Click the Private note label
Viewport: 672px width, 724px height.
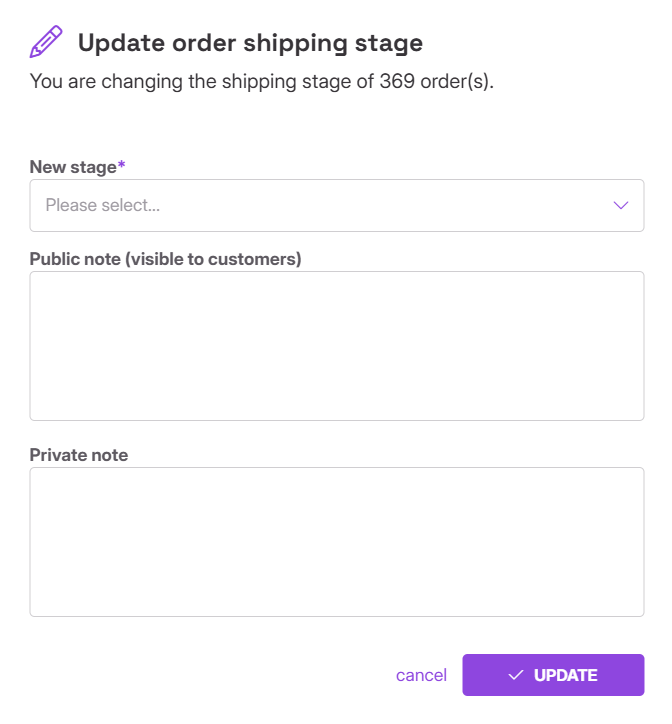click(x=79, y=455)
